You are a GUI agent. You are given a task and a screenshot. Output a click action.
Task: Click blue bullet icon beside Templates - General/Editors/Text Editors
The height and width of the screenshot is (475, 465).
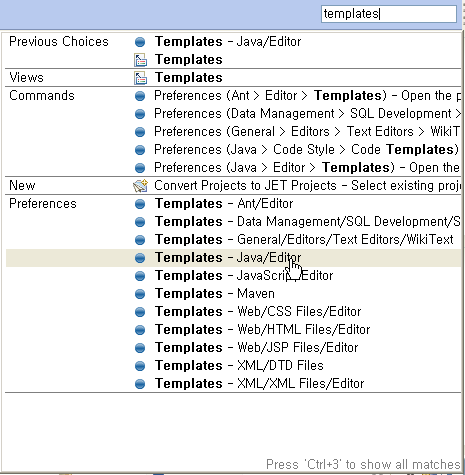point(140,240)
